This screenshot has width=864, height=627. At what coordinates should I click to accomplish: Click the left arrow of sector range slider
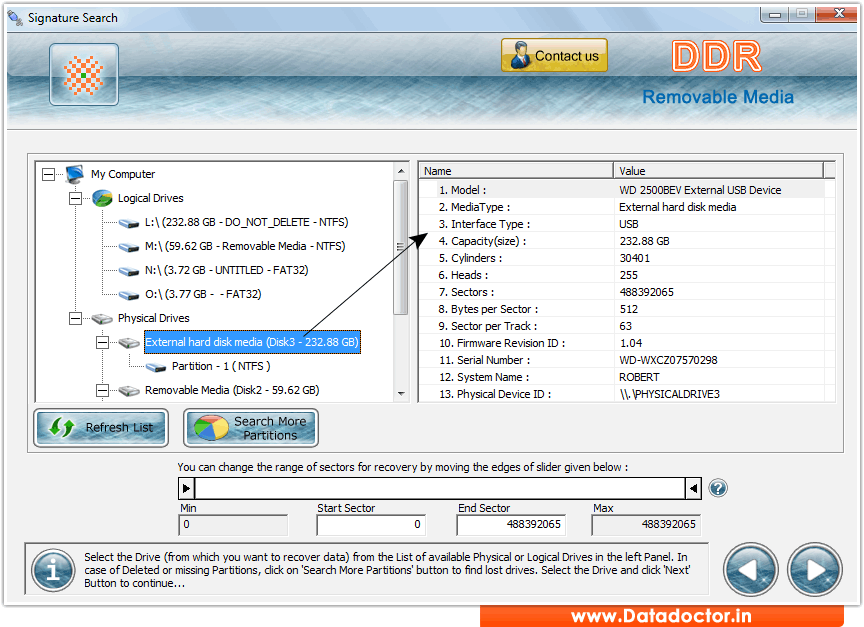pyautogui.click(x=186, y=488)
